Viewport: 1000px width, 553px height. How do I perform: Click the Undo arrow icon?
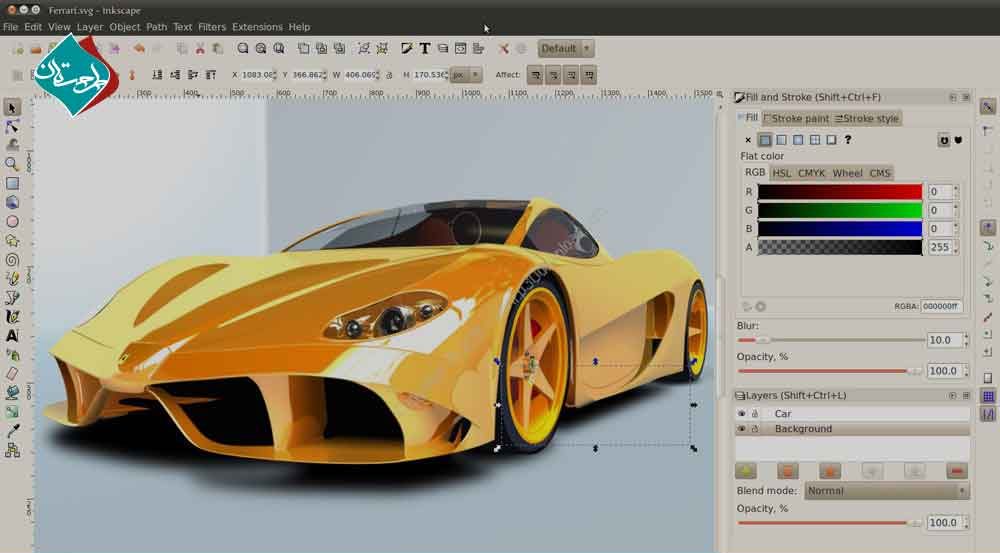point(138,48)
